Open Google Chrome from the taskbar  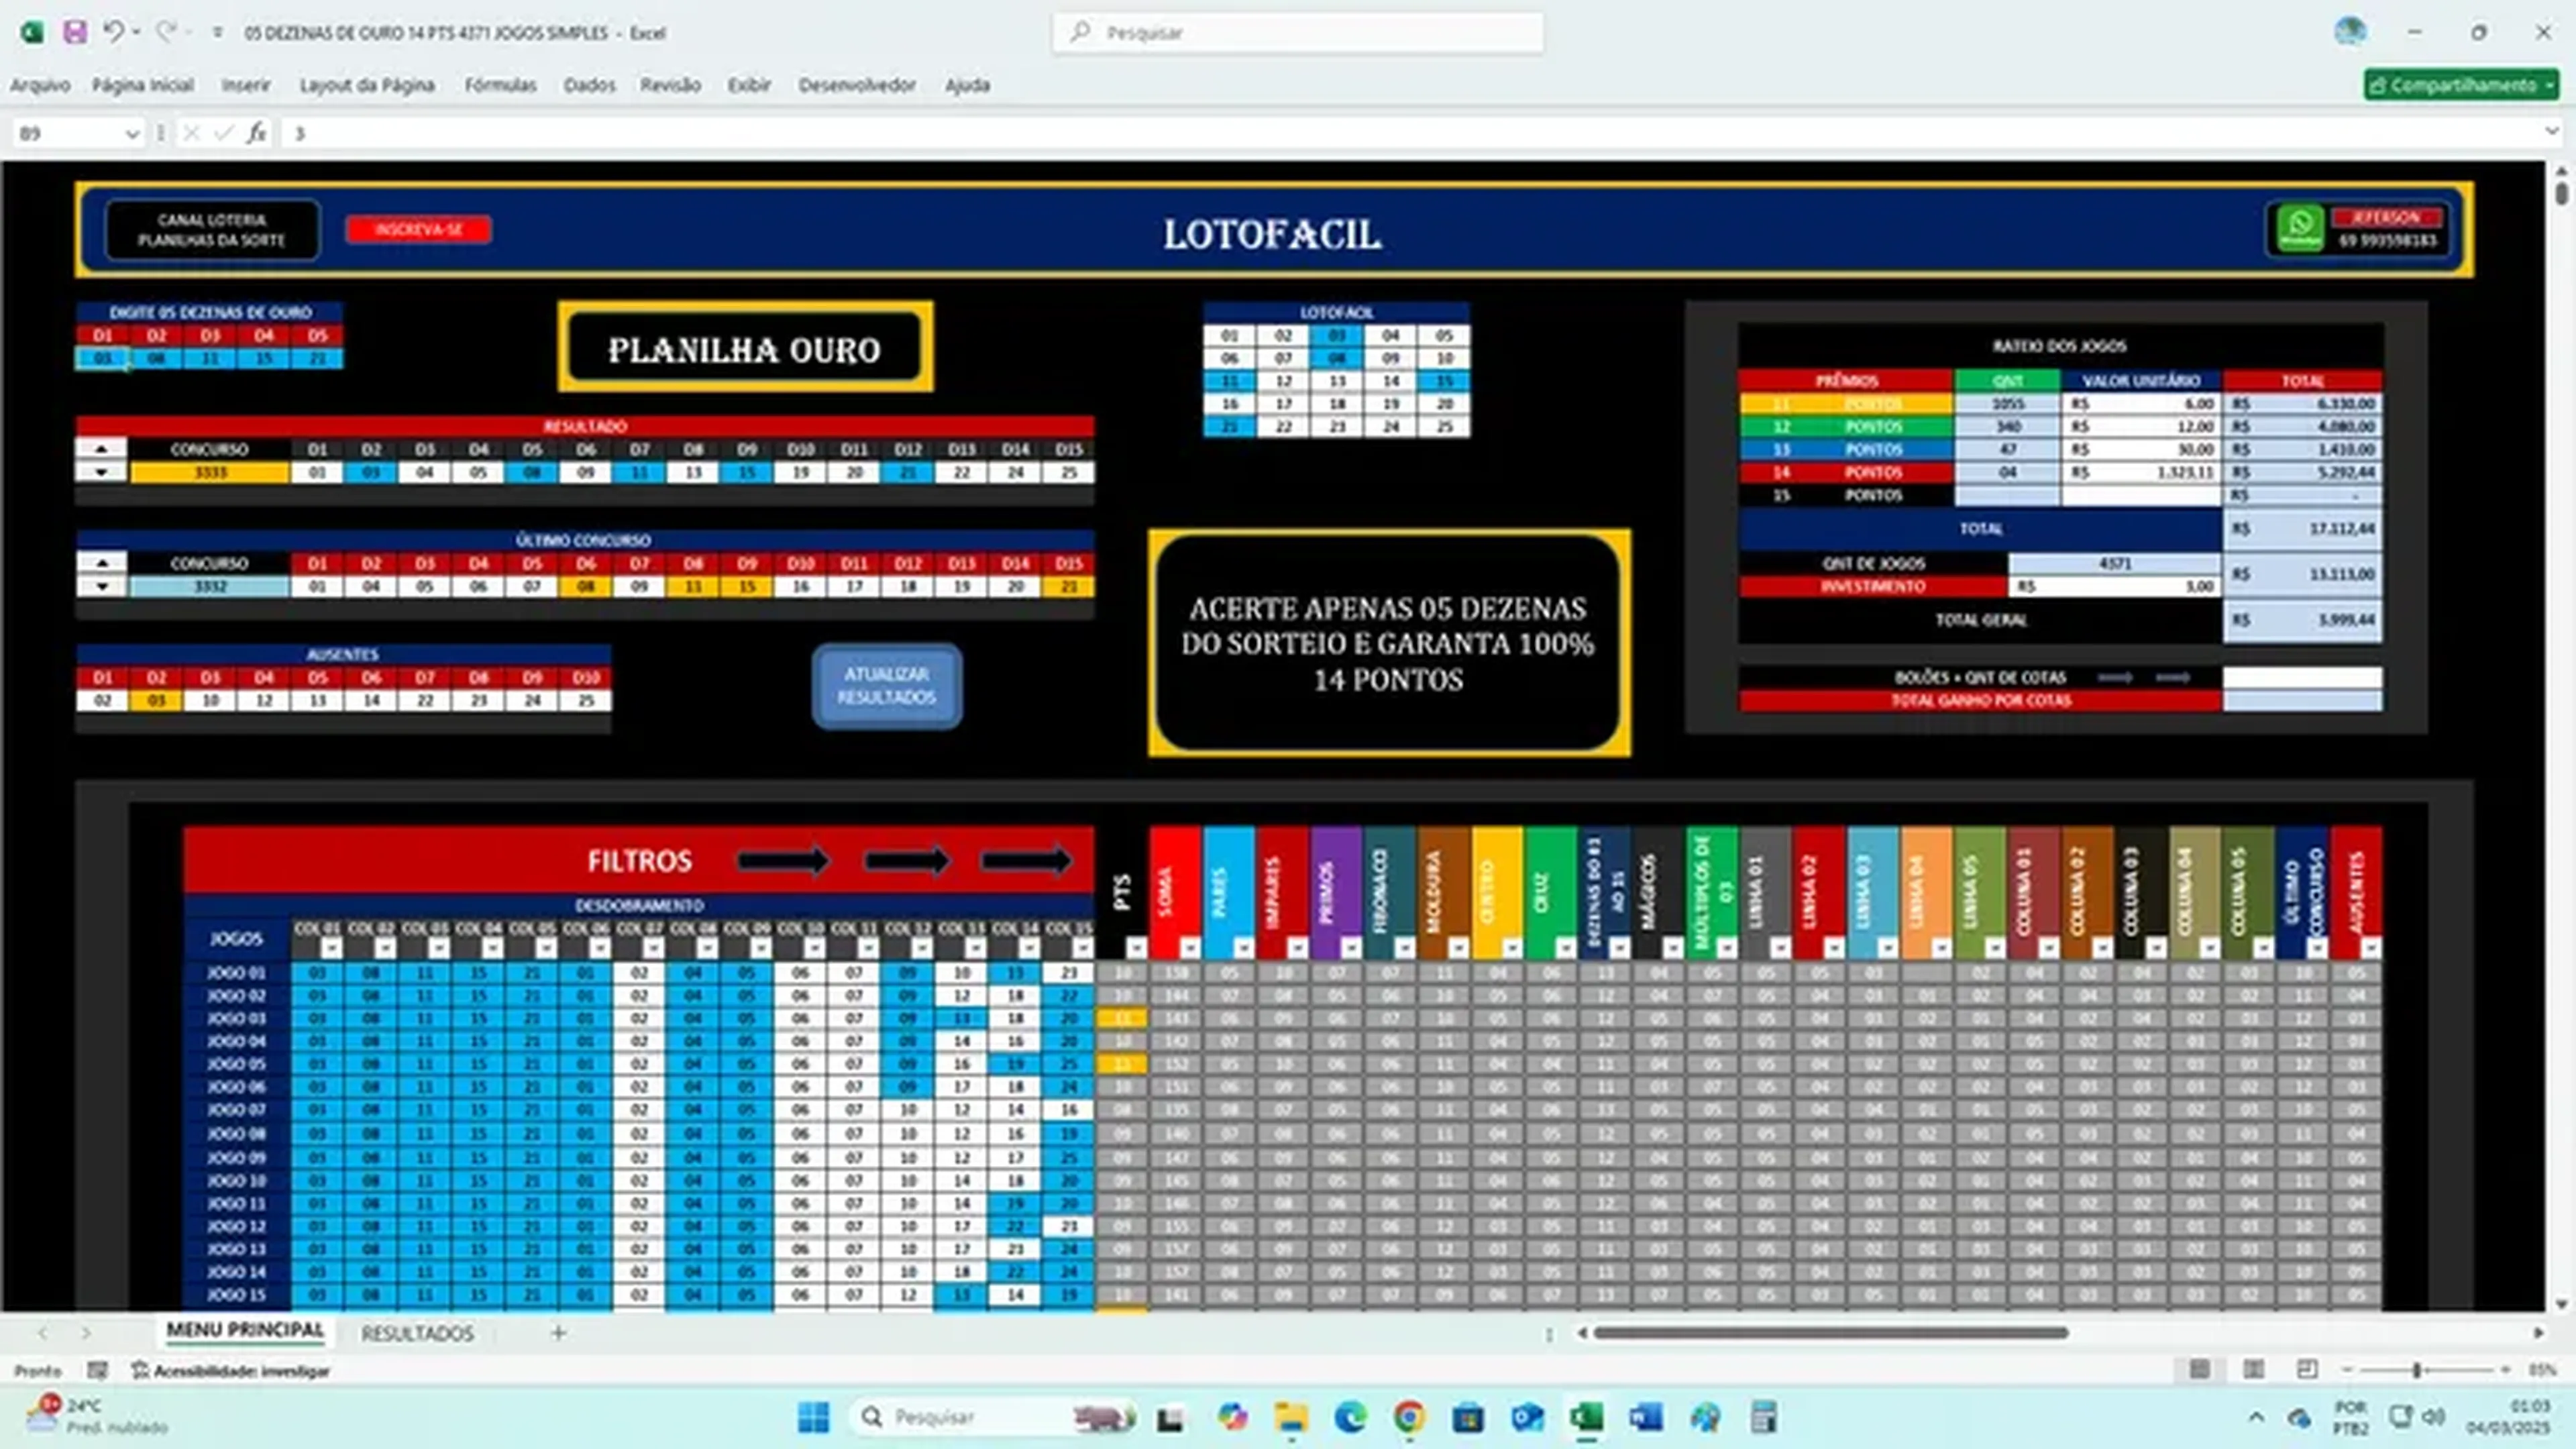1409,1417
